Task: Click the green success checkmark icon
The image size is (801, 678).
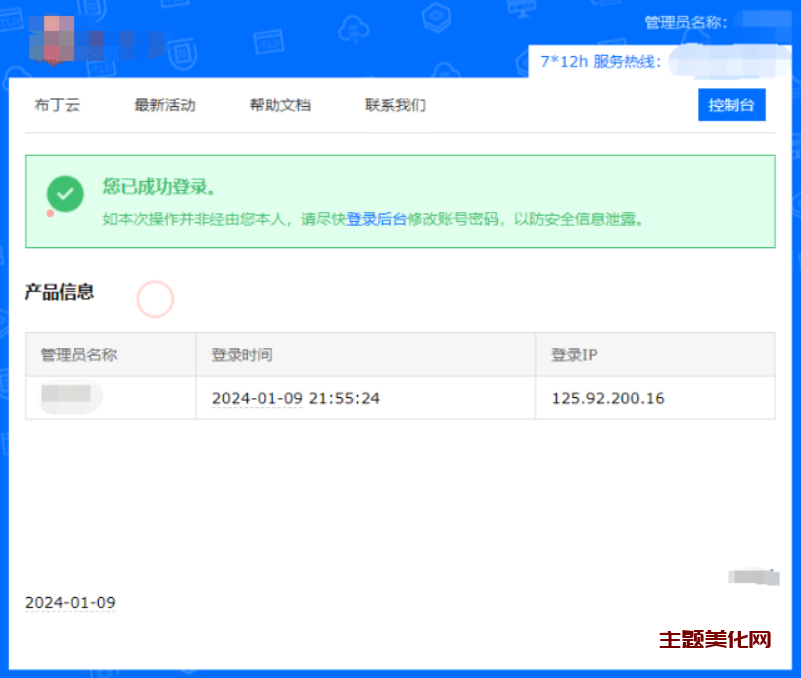Action: pos(65,193)
